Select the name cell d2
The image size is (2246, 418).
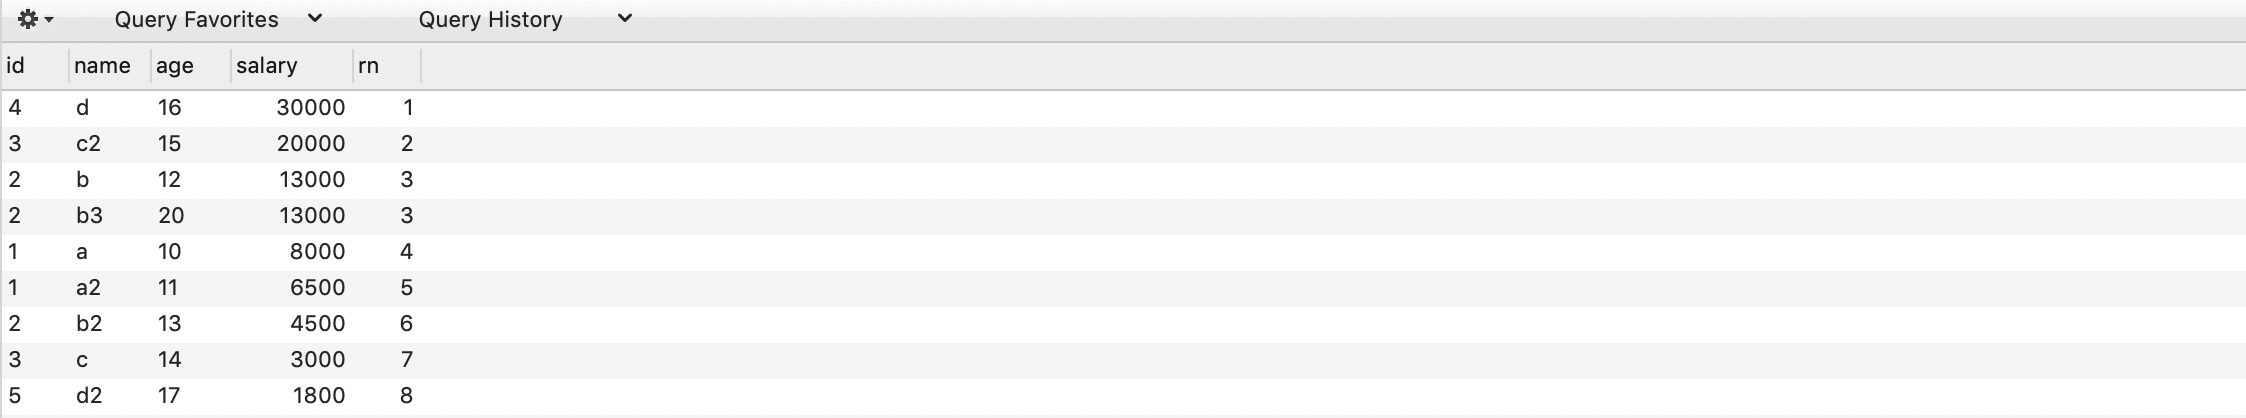(110, 396)
